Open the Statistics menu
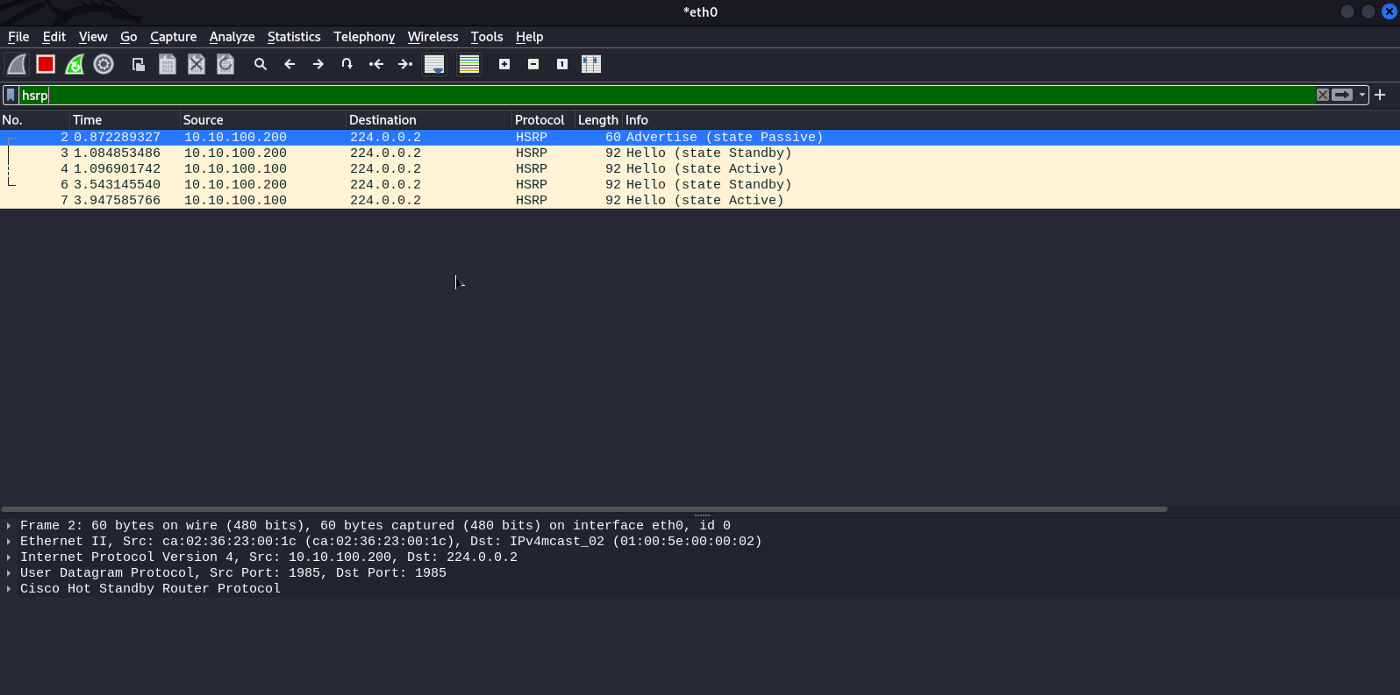This screenshot has width=1400, height=695. tap(293, 36)
